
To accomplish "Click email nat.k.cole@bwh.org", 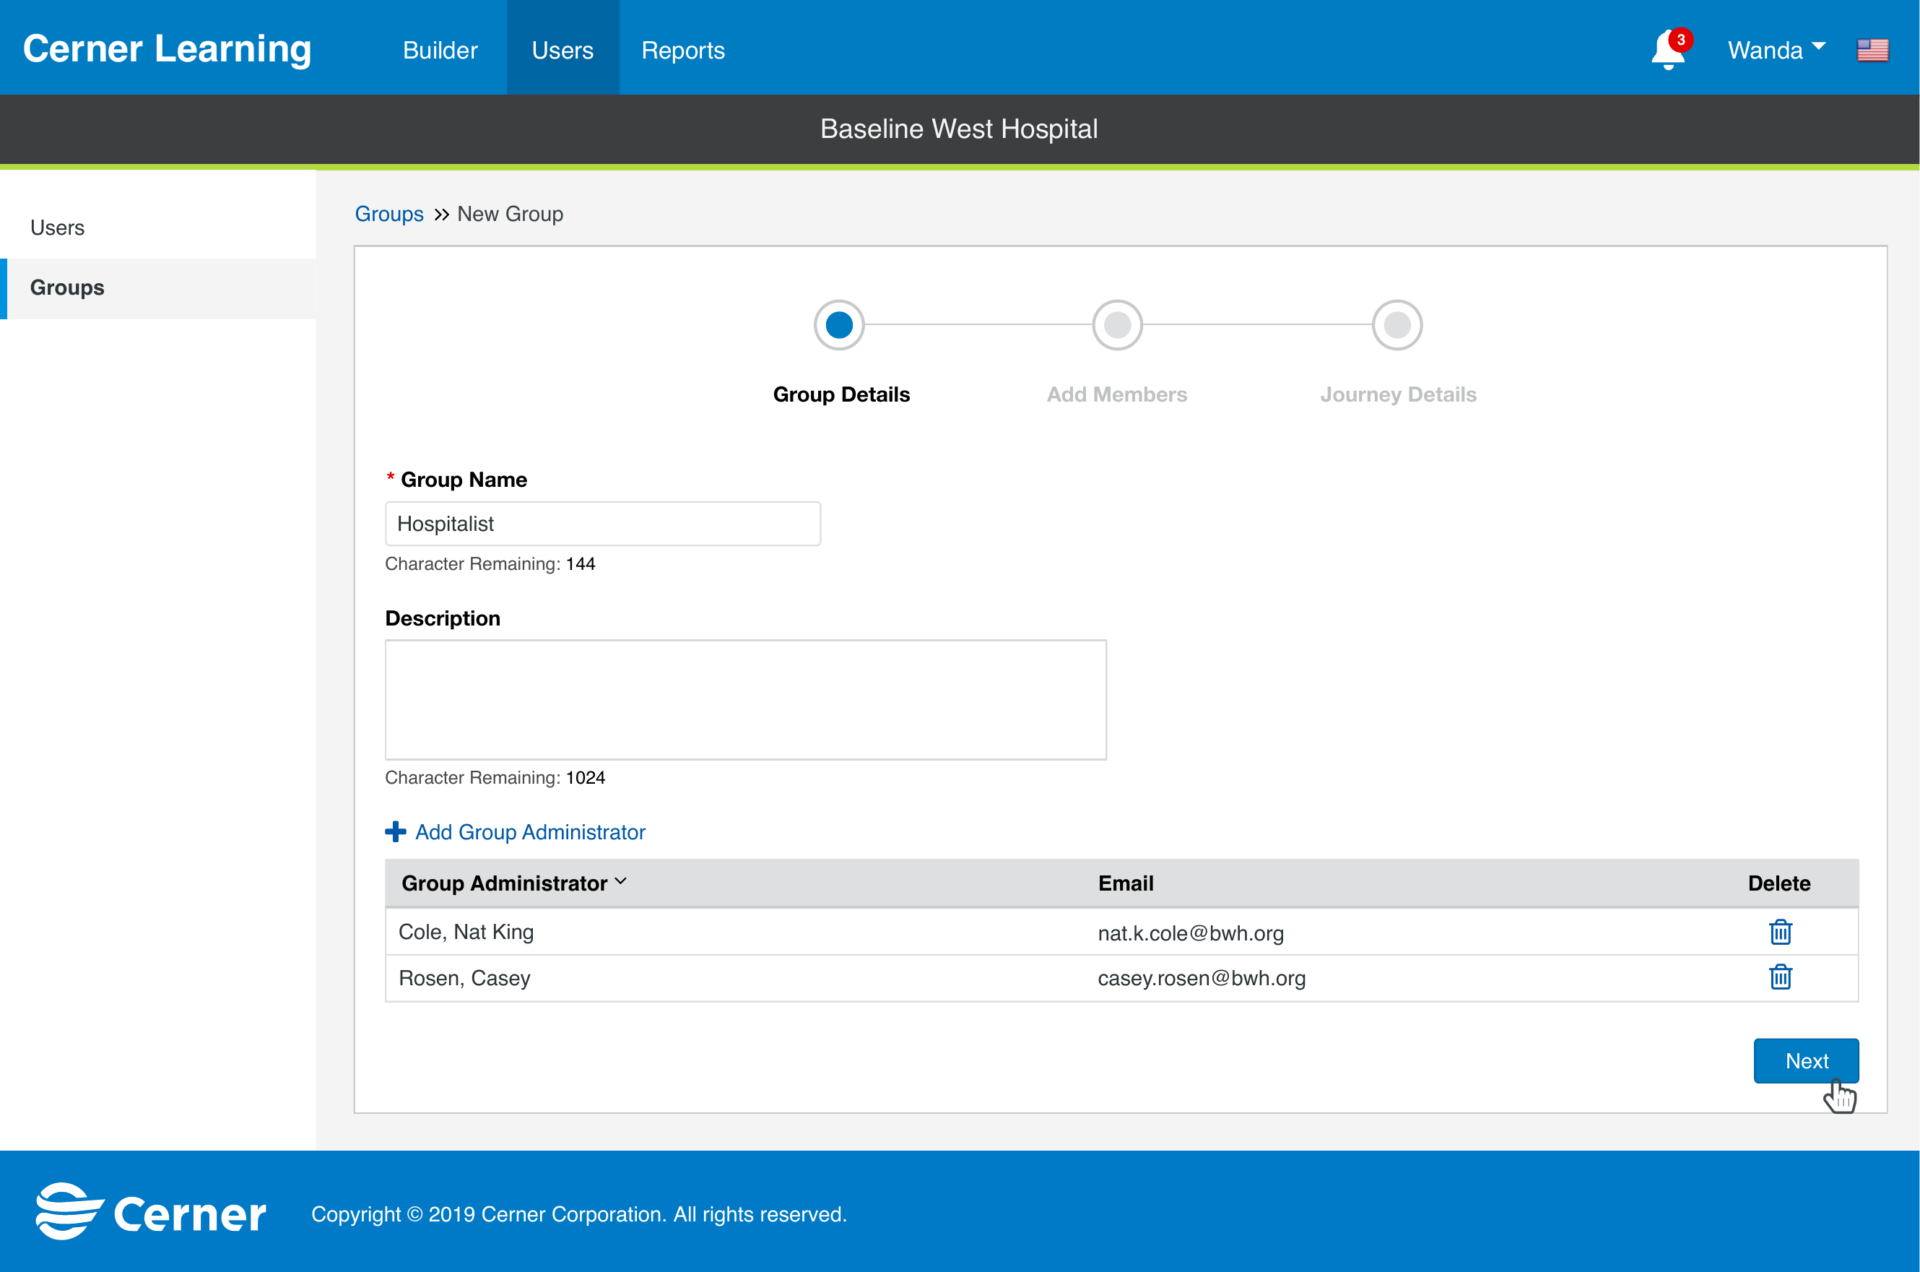I will pos(1191,933).
